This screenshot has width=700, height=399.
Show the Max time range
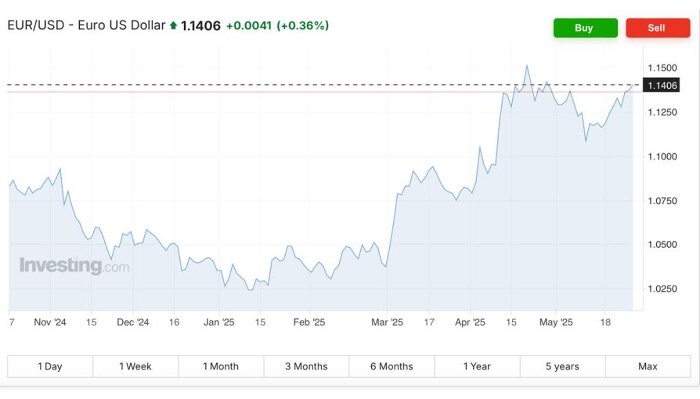pos(648,366)
